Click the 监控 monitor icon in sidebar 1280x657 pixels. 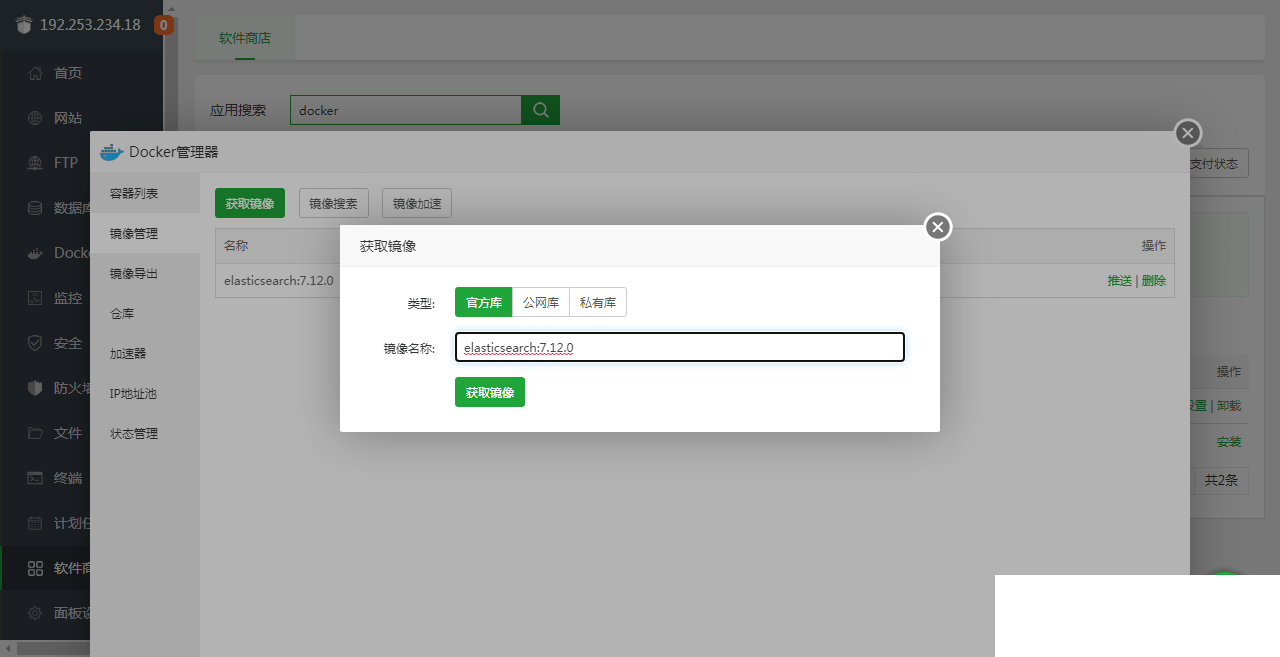coord(35,298)
